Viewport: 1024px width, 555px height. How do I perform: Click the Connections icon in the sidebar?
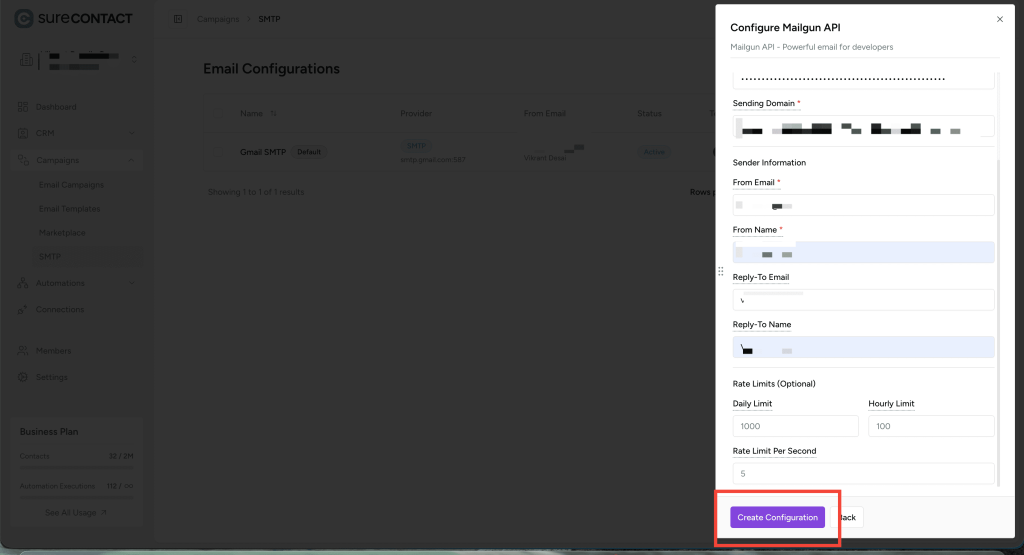(24, 309)
